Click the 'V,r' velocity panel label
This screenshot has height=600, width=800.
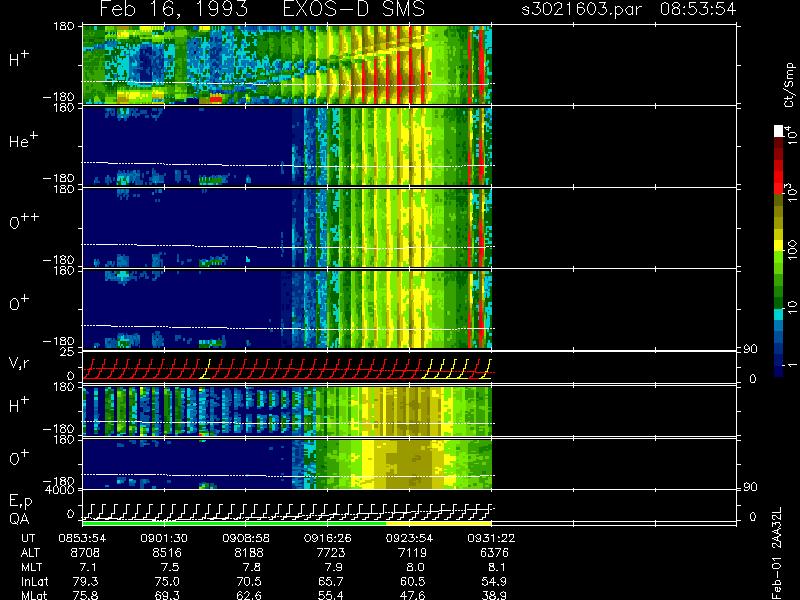click(x=20, y=363)
